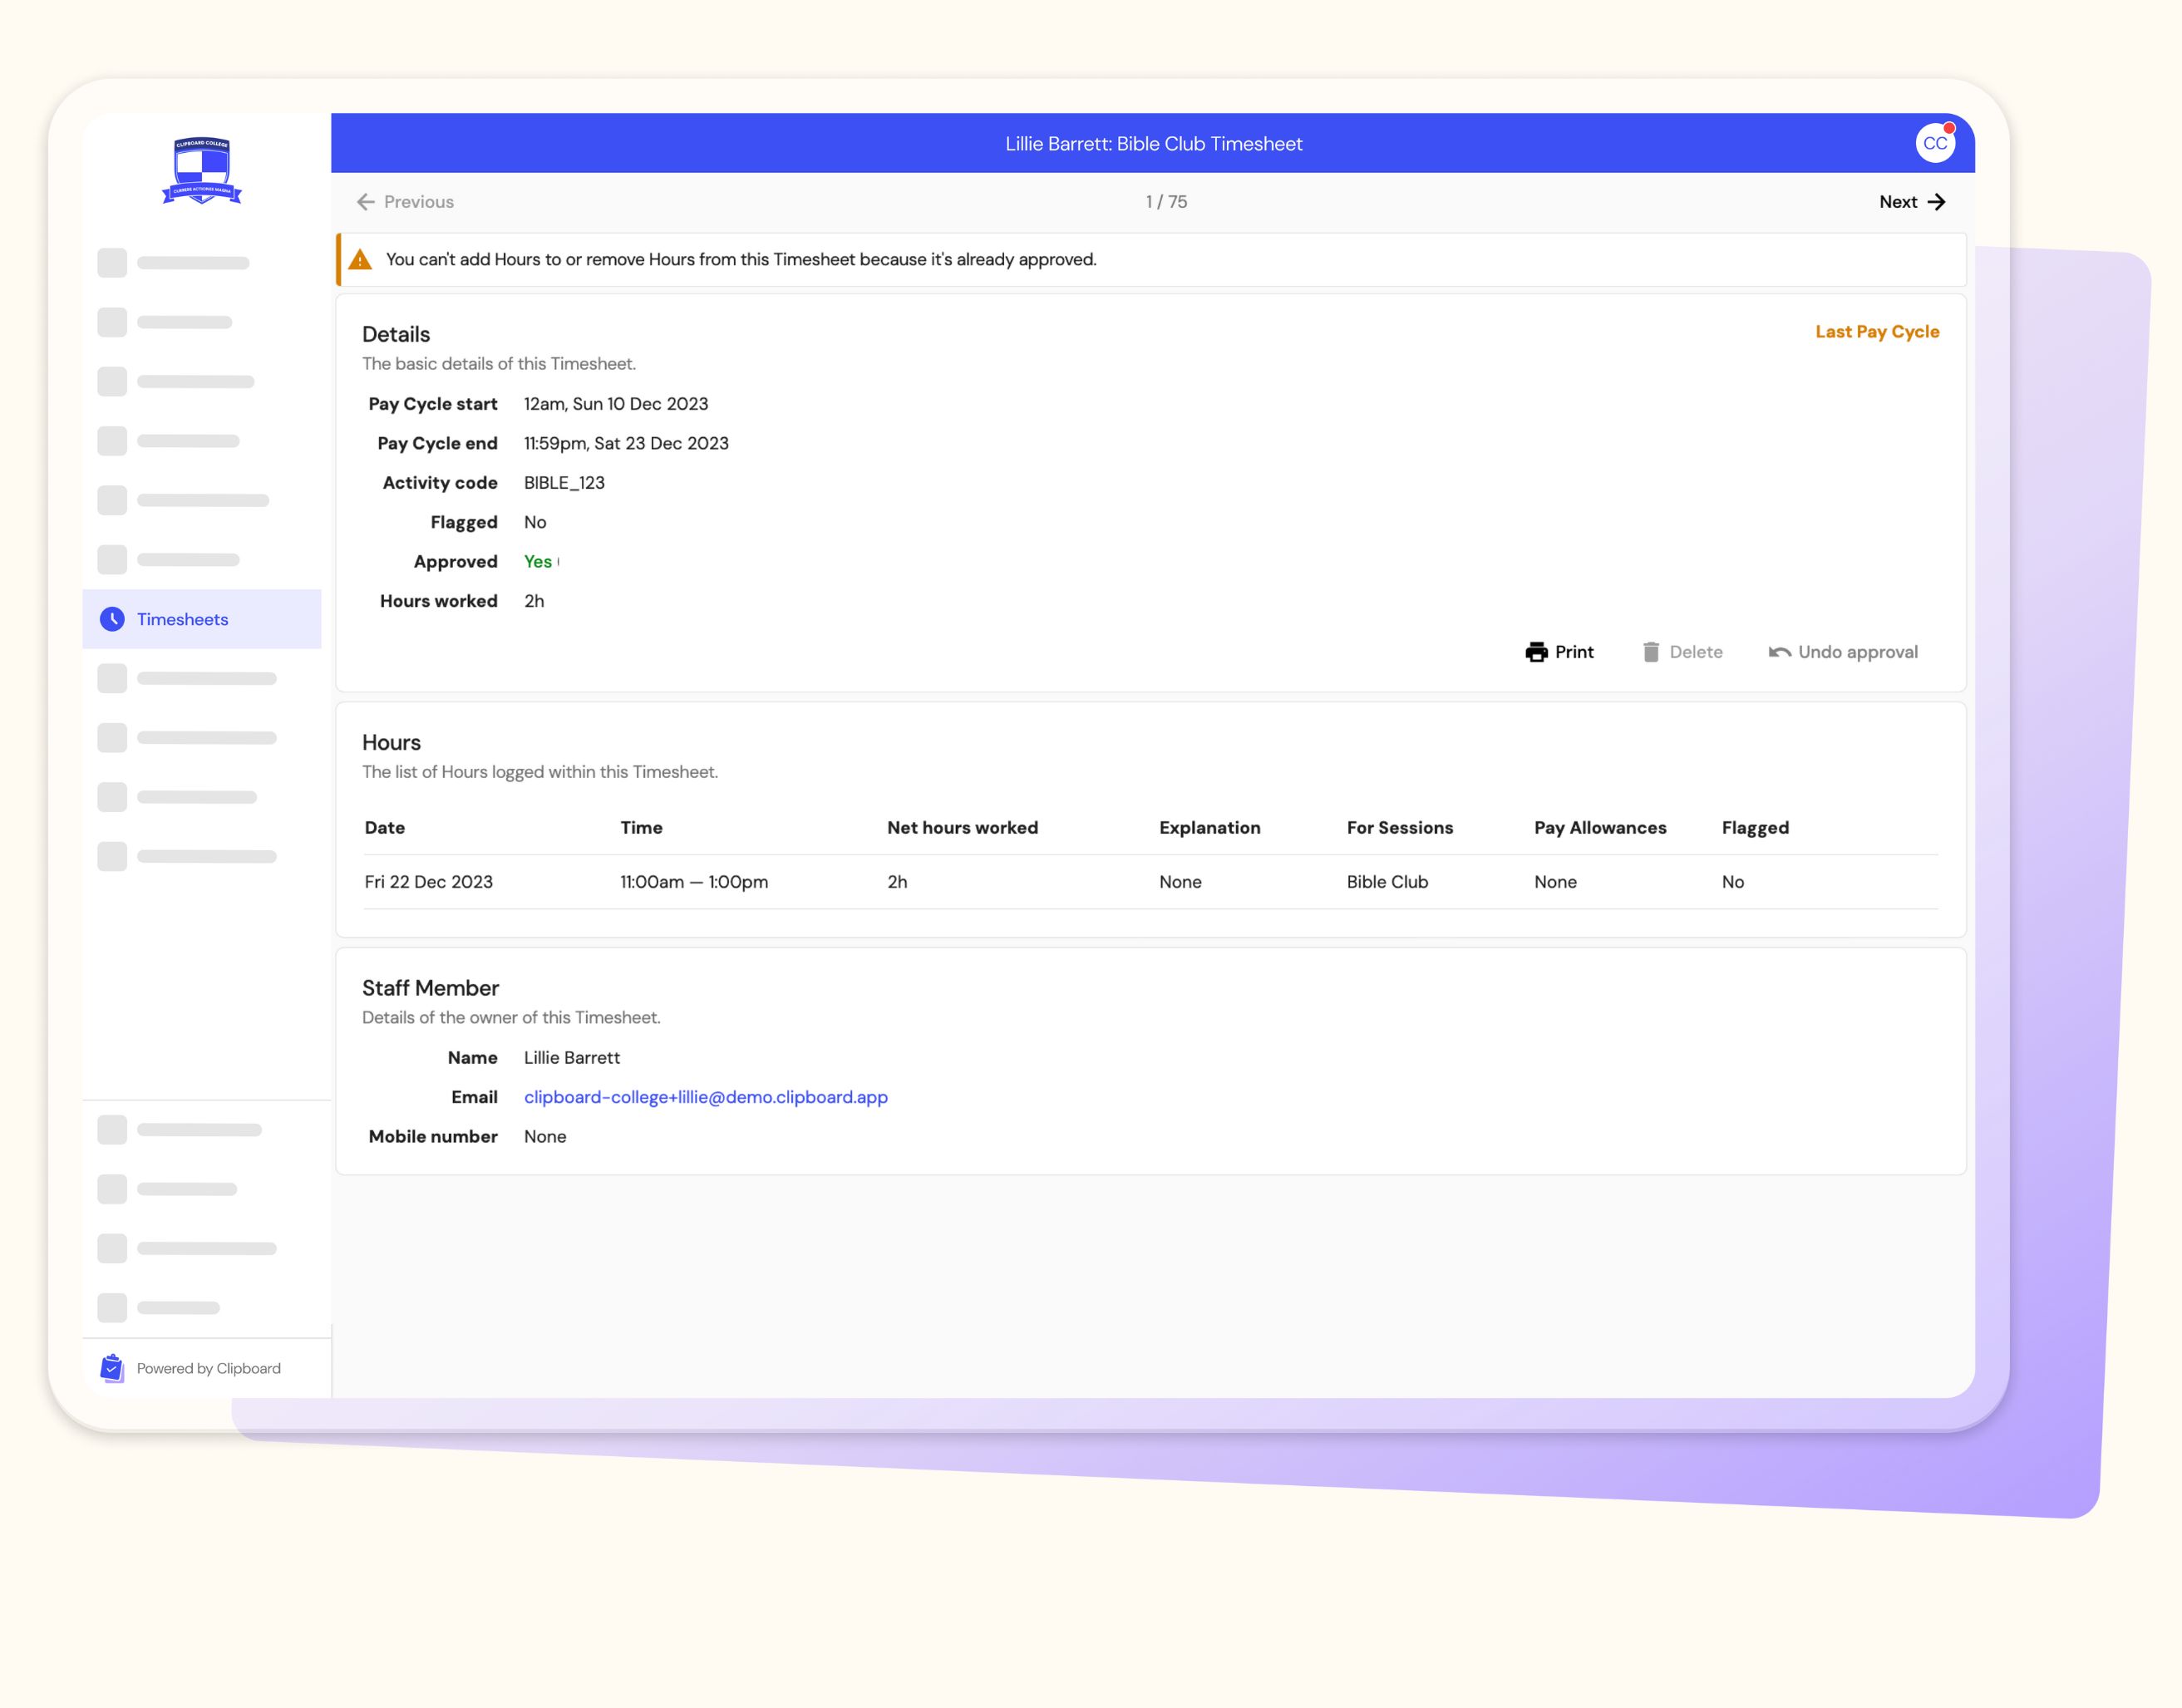Click the clock icon beside Timesheets
The image size is (2182, 1708).
(x=112, y=619)
